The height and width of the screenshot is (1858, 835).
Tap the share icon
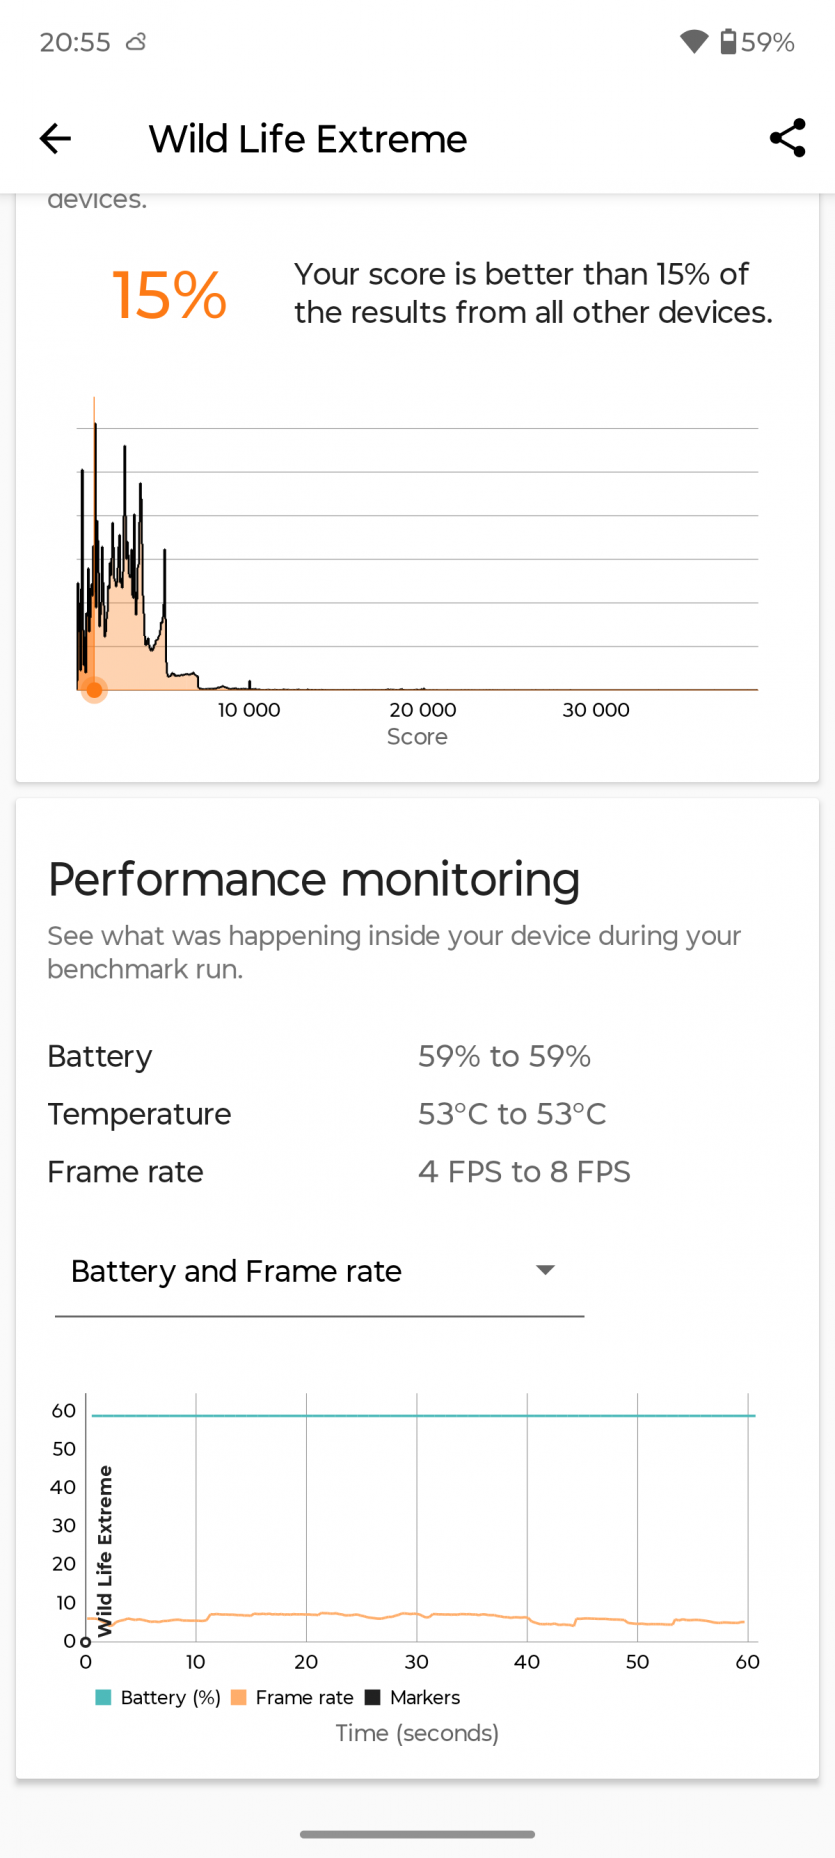point(787,138)
